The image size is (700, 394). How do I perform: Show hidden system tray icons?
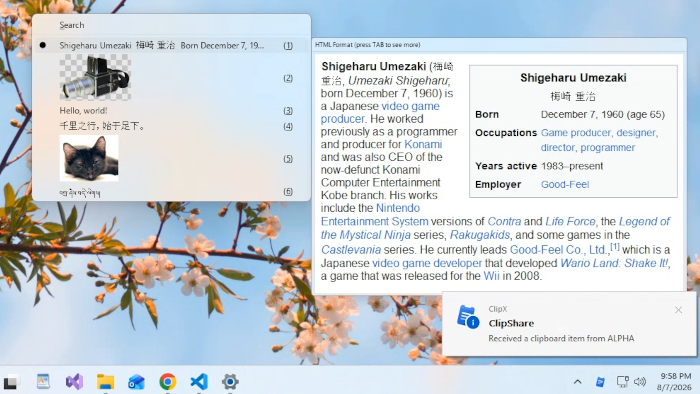(x=577, y=382)
